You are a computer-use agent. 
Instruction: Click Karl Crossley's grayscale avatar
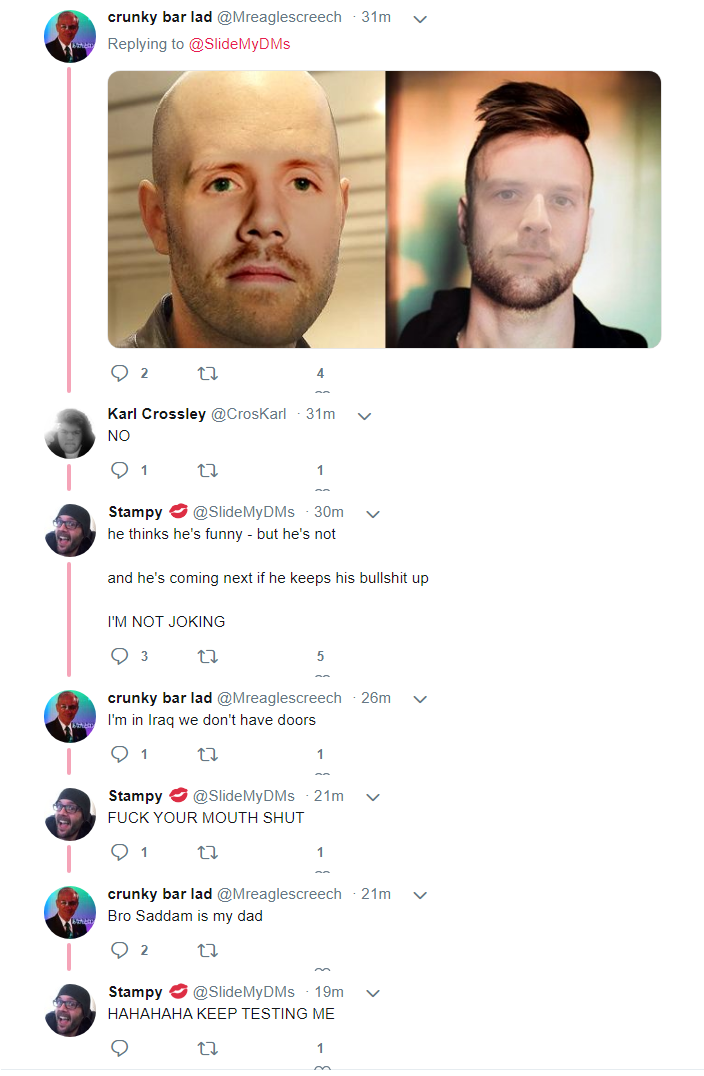point(70,434)
